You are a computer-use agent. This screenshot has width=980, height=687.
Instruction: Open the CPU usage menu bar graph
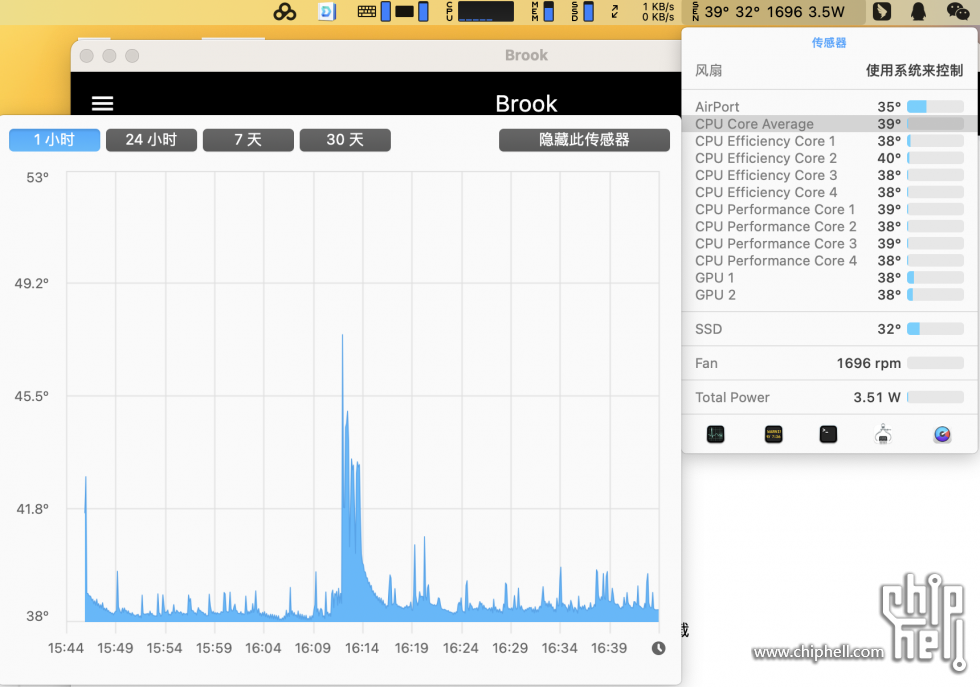[480, 11]
